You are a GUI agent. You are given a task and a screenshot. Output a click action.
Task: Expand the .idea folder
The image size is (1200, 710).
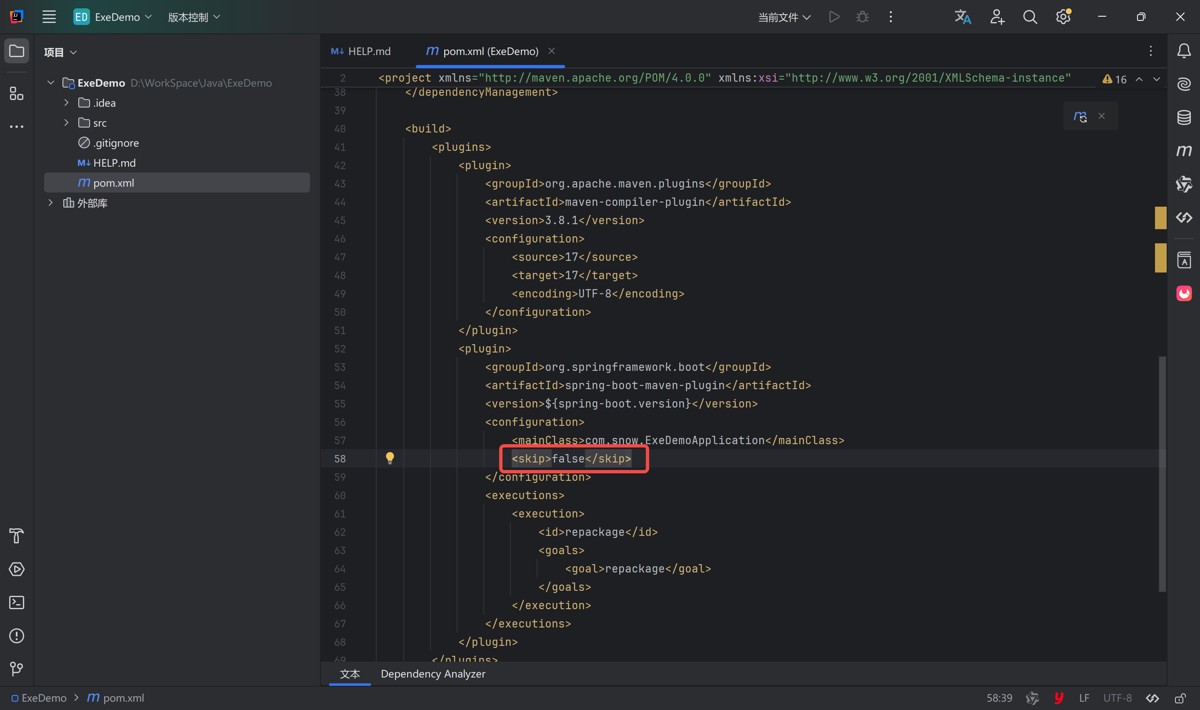point(67,103)
